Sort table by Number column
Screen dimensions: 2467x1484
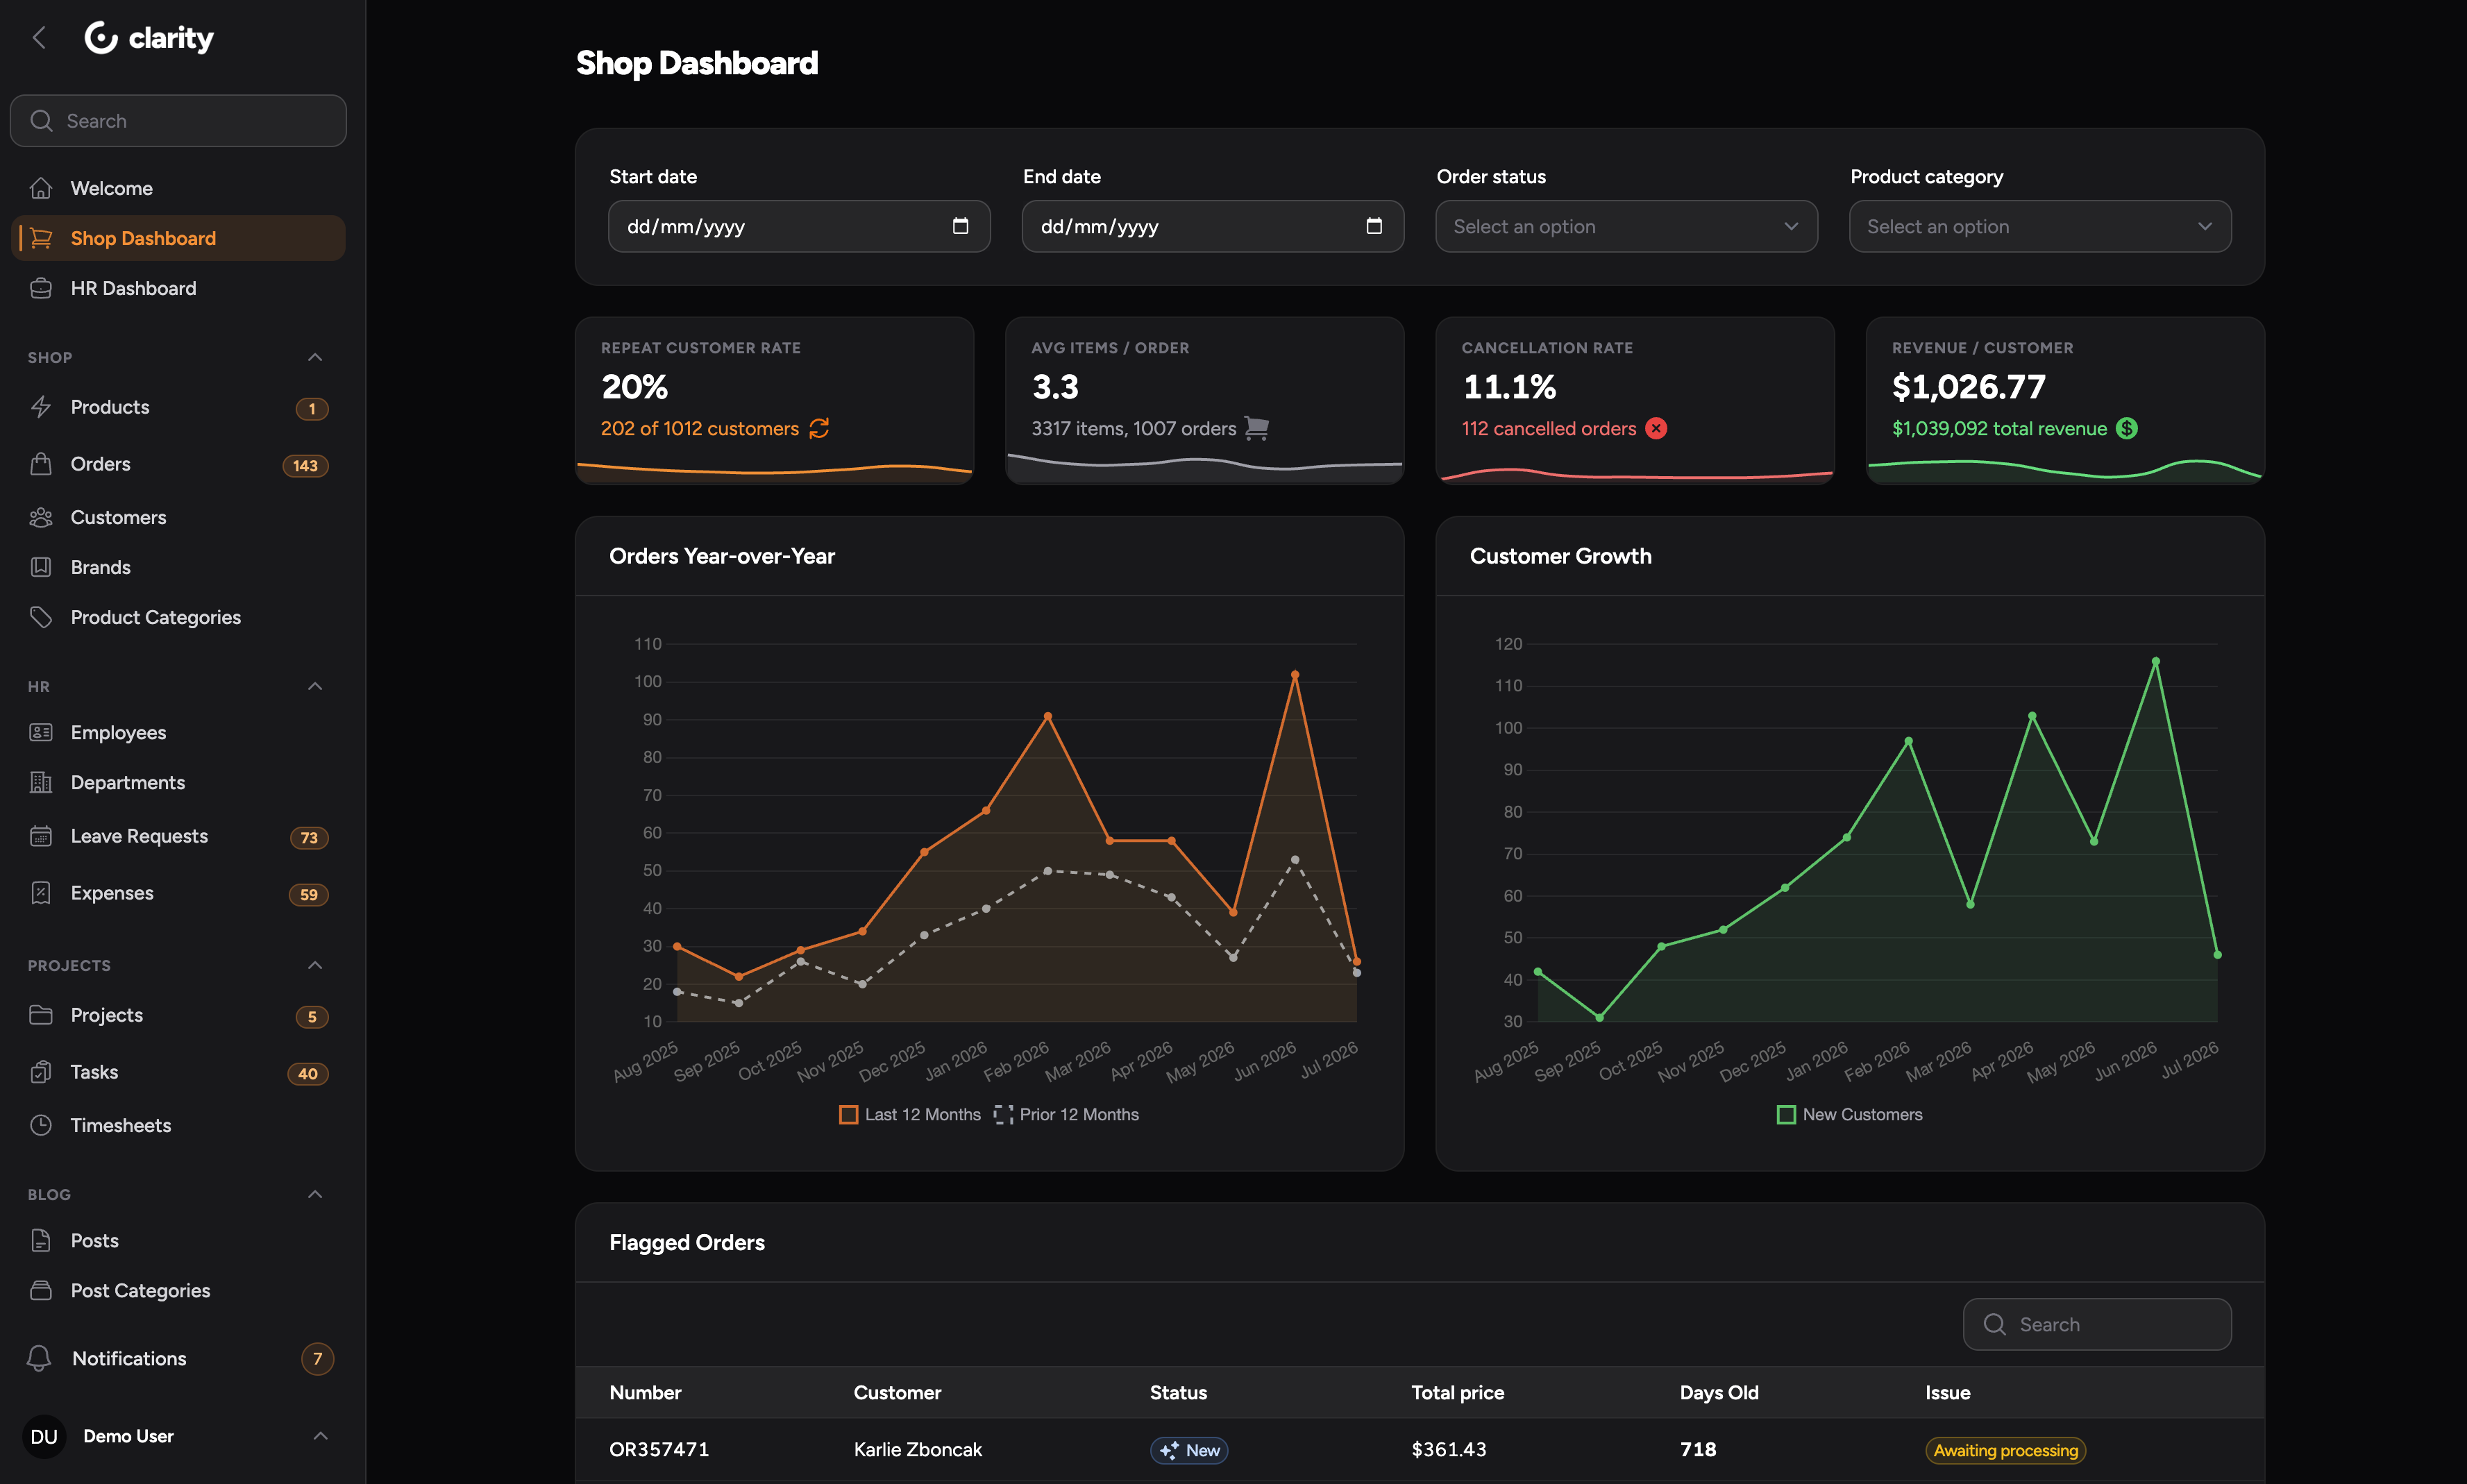coord(645,1392)
